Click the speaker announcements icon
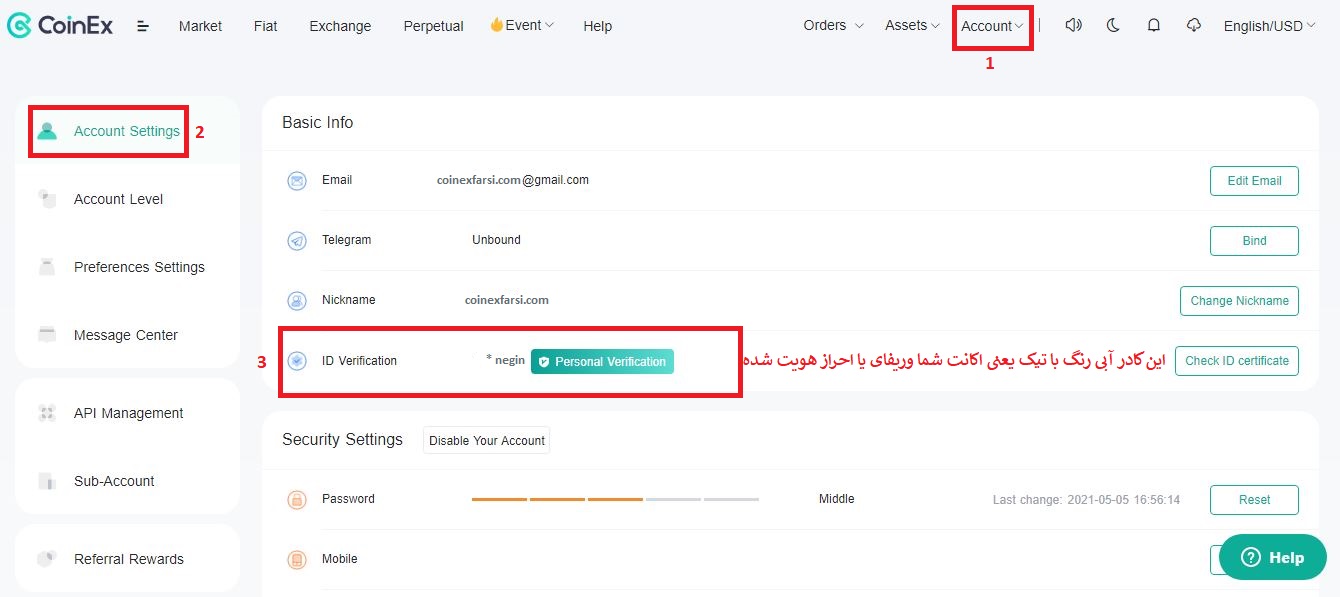 (x=1073, y=26)
